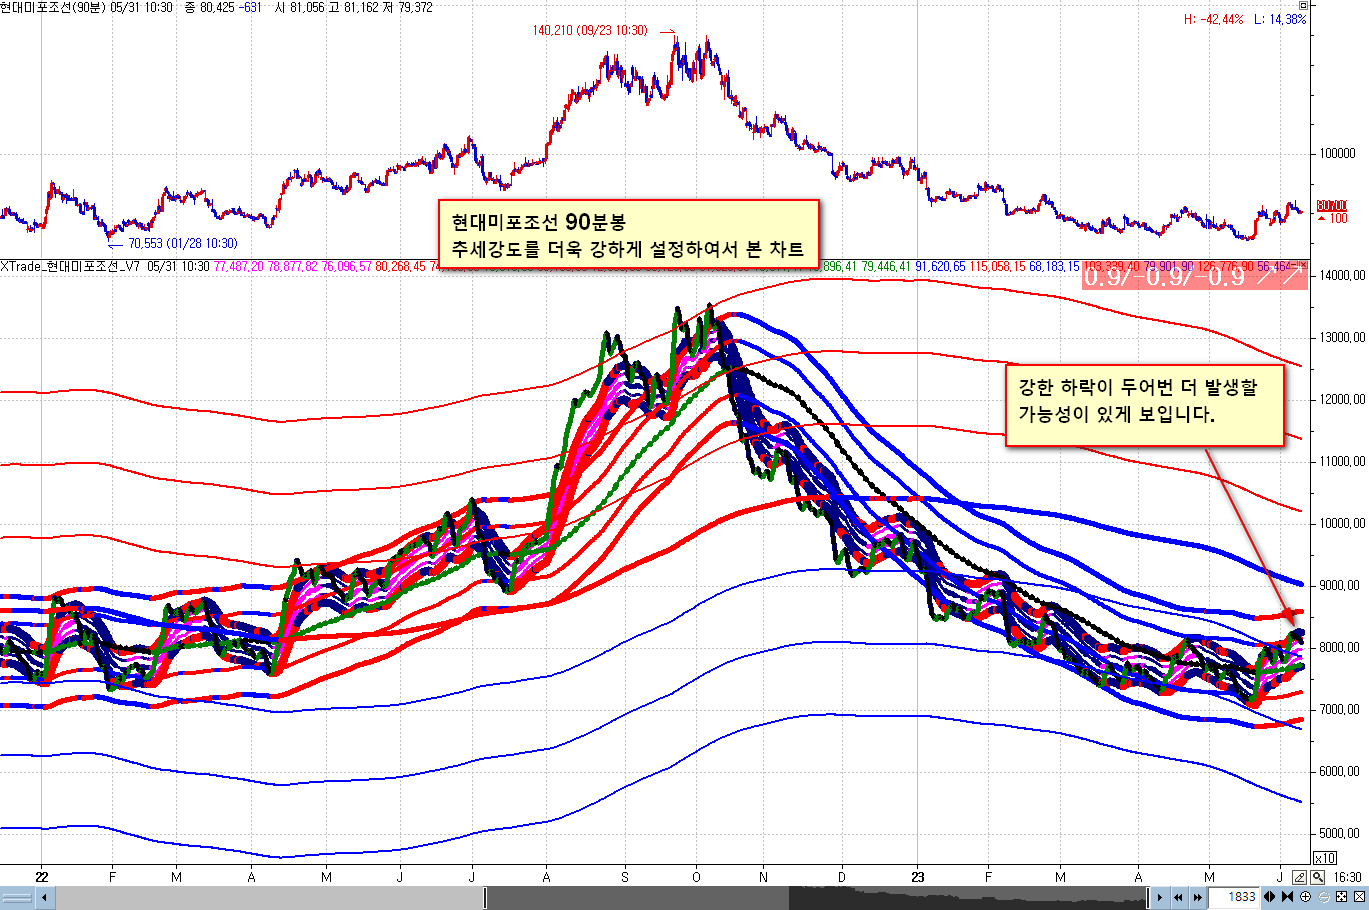Click the 현대미포조선 90분봉 annotation note

coord(628,235)
